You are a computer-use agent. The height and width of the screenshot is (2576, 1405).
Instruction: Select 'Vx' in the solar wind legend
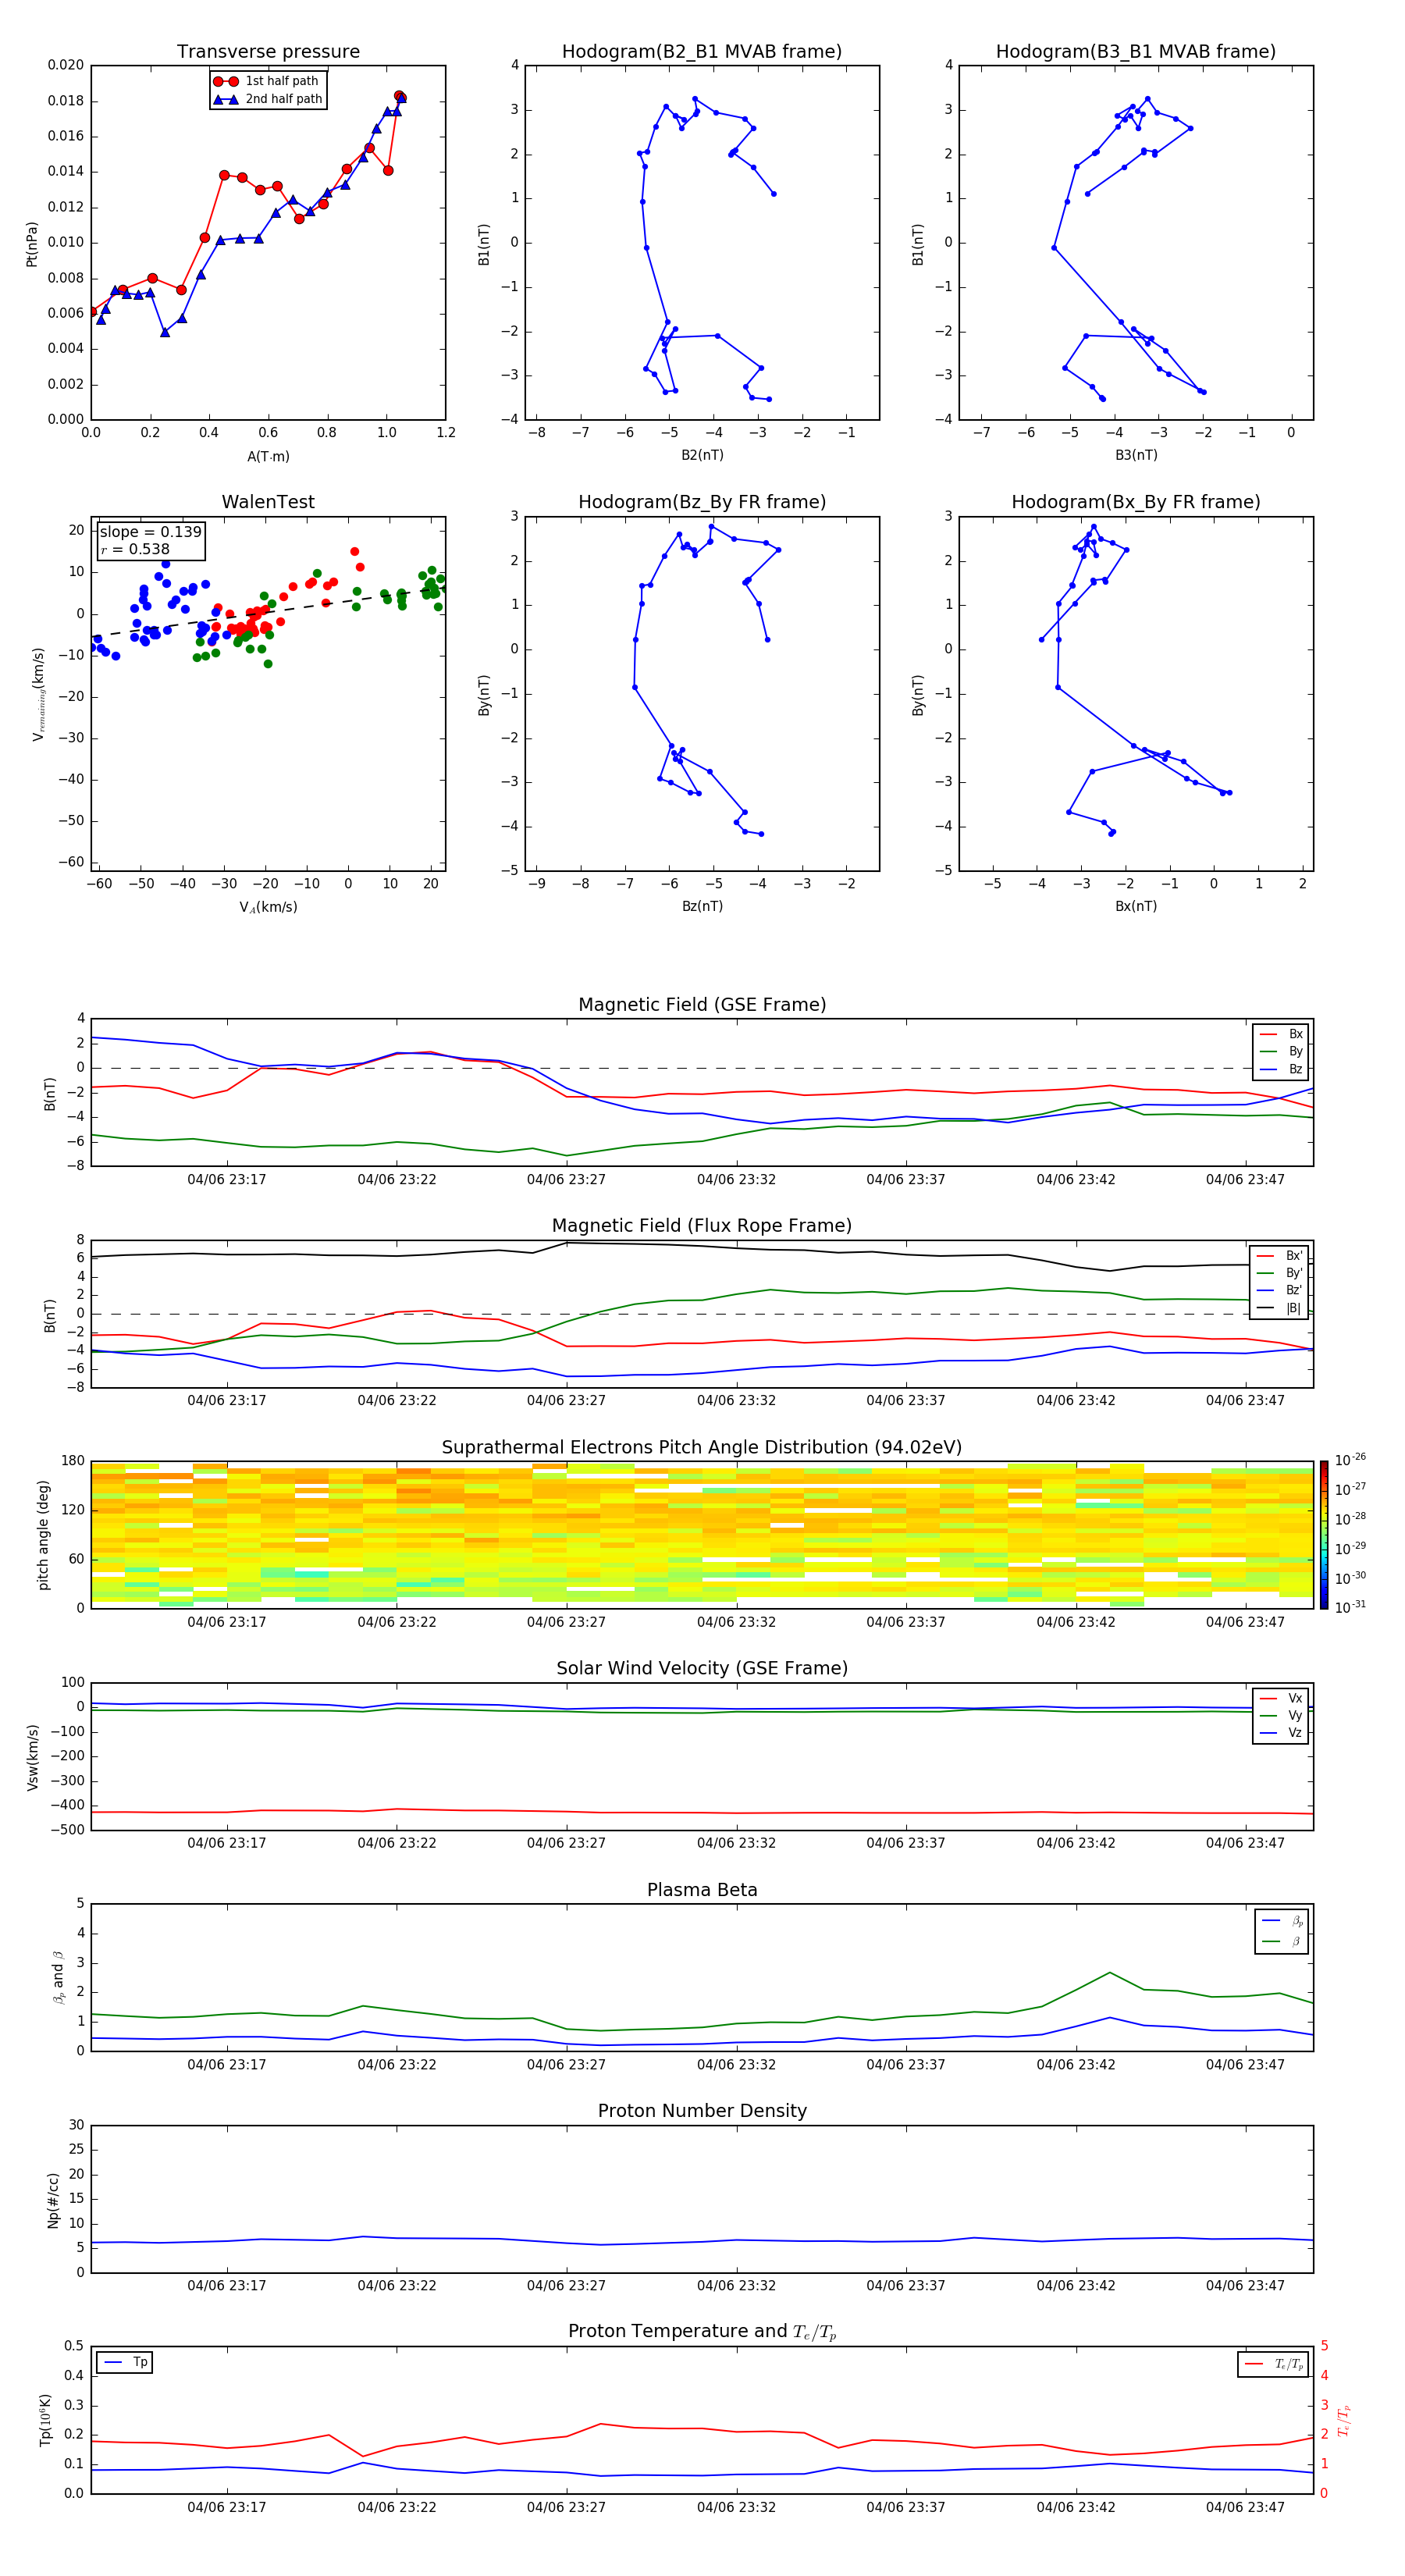(x=1281, y=1698)
